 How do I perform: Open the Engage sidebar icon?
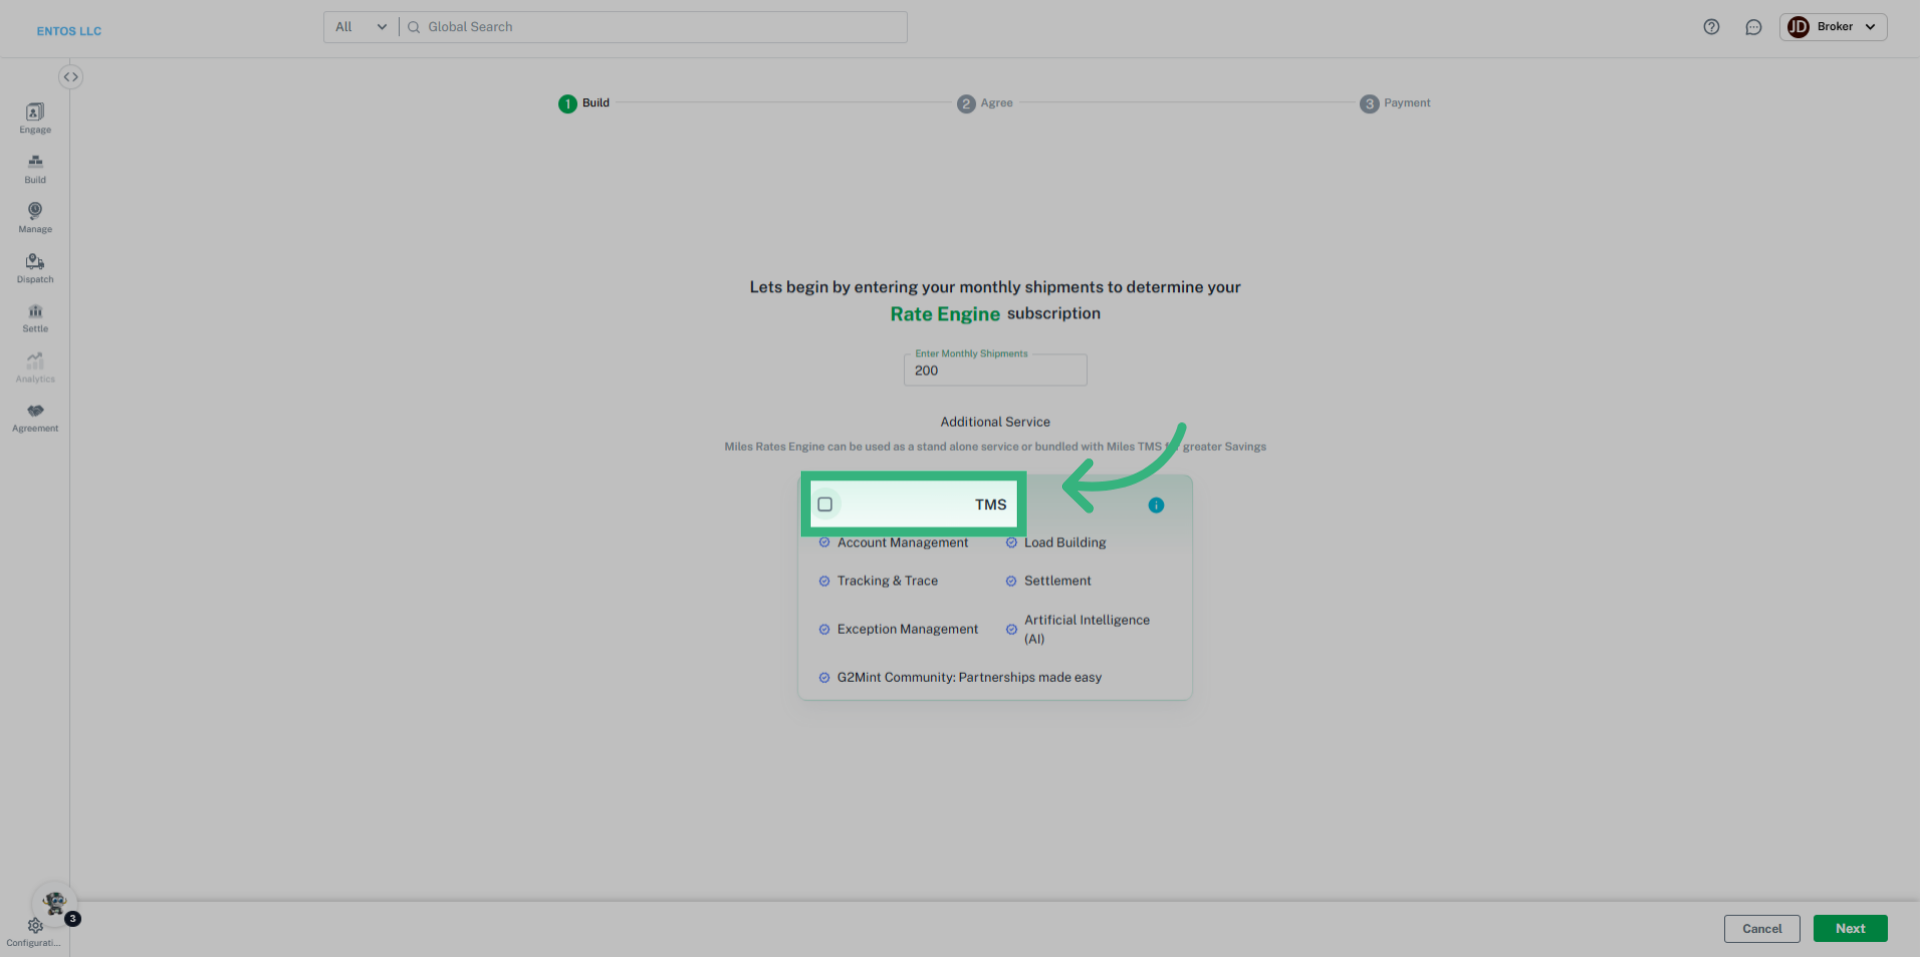(35, 118)
